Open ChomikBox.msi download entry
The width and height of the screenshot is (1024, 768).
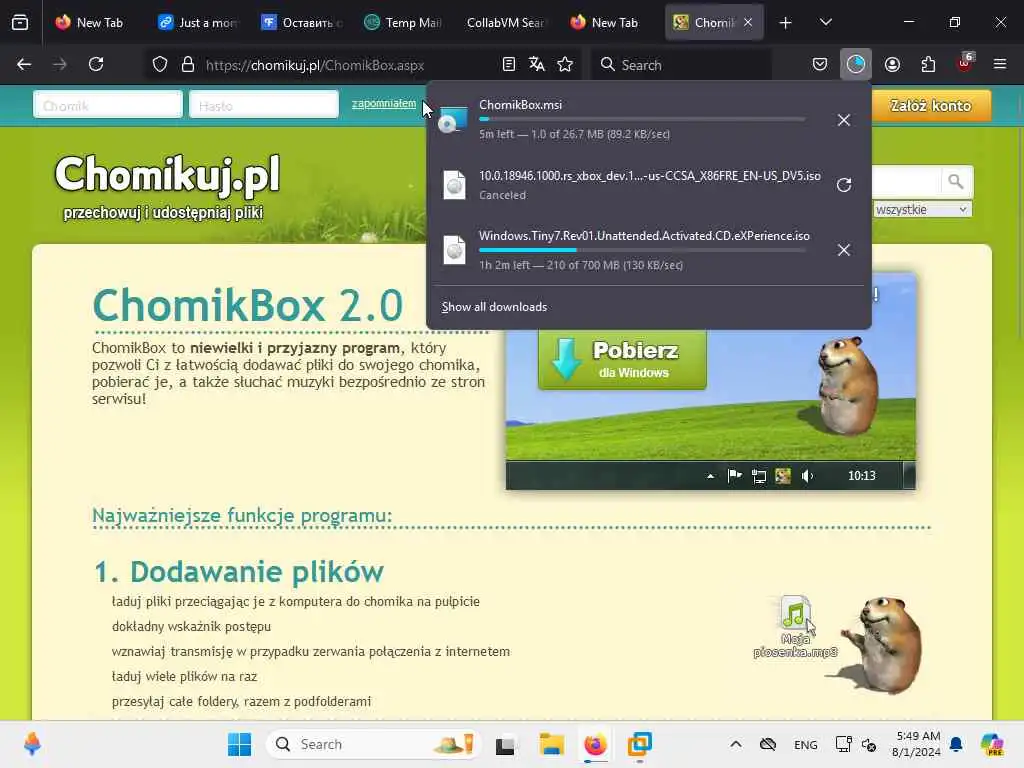pyautogui.click(x=648, y=119)
